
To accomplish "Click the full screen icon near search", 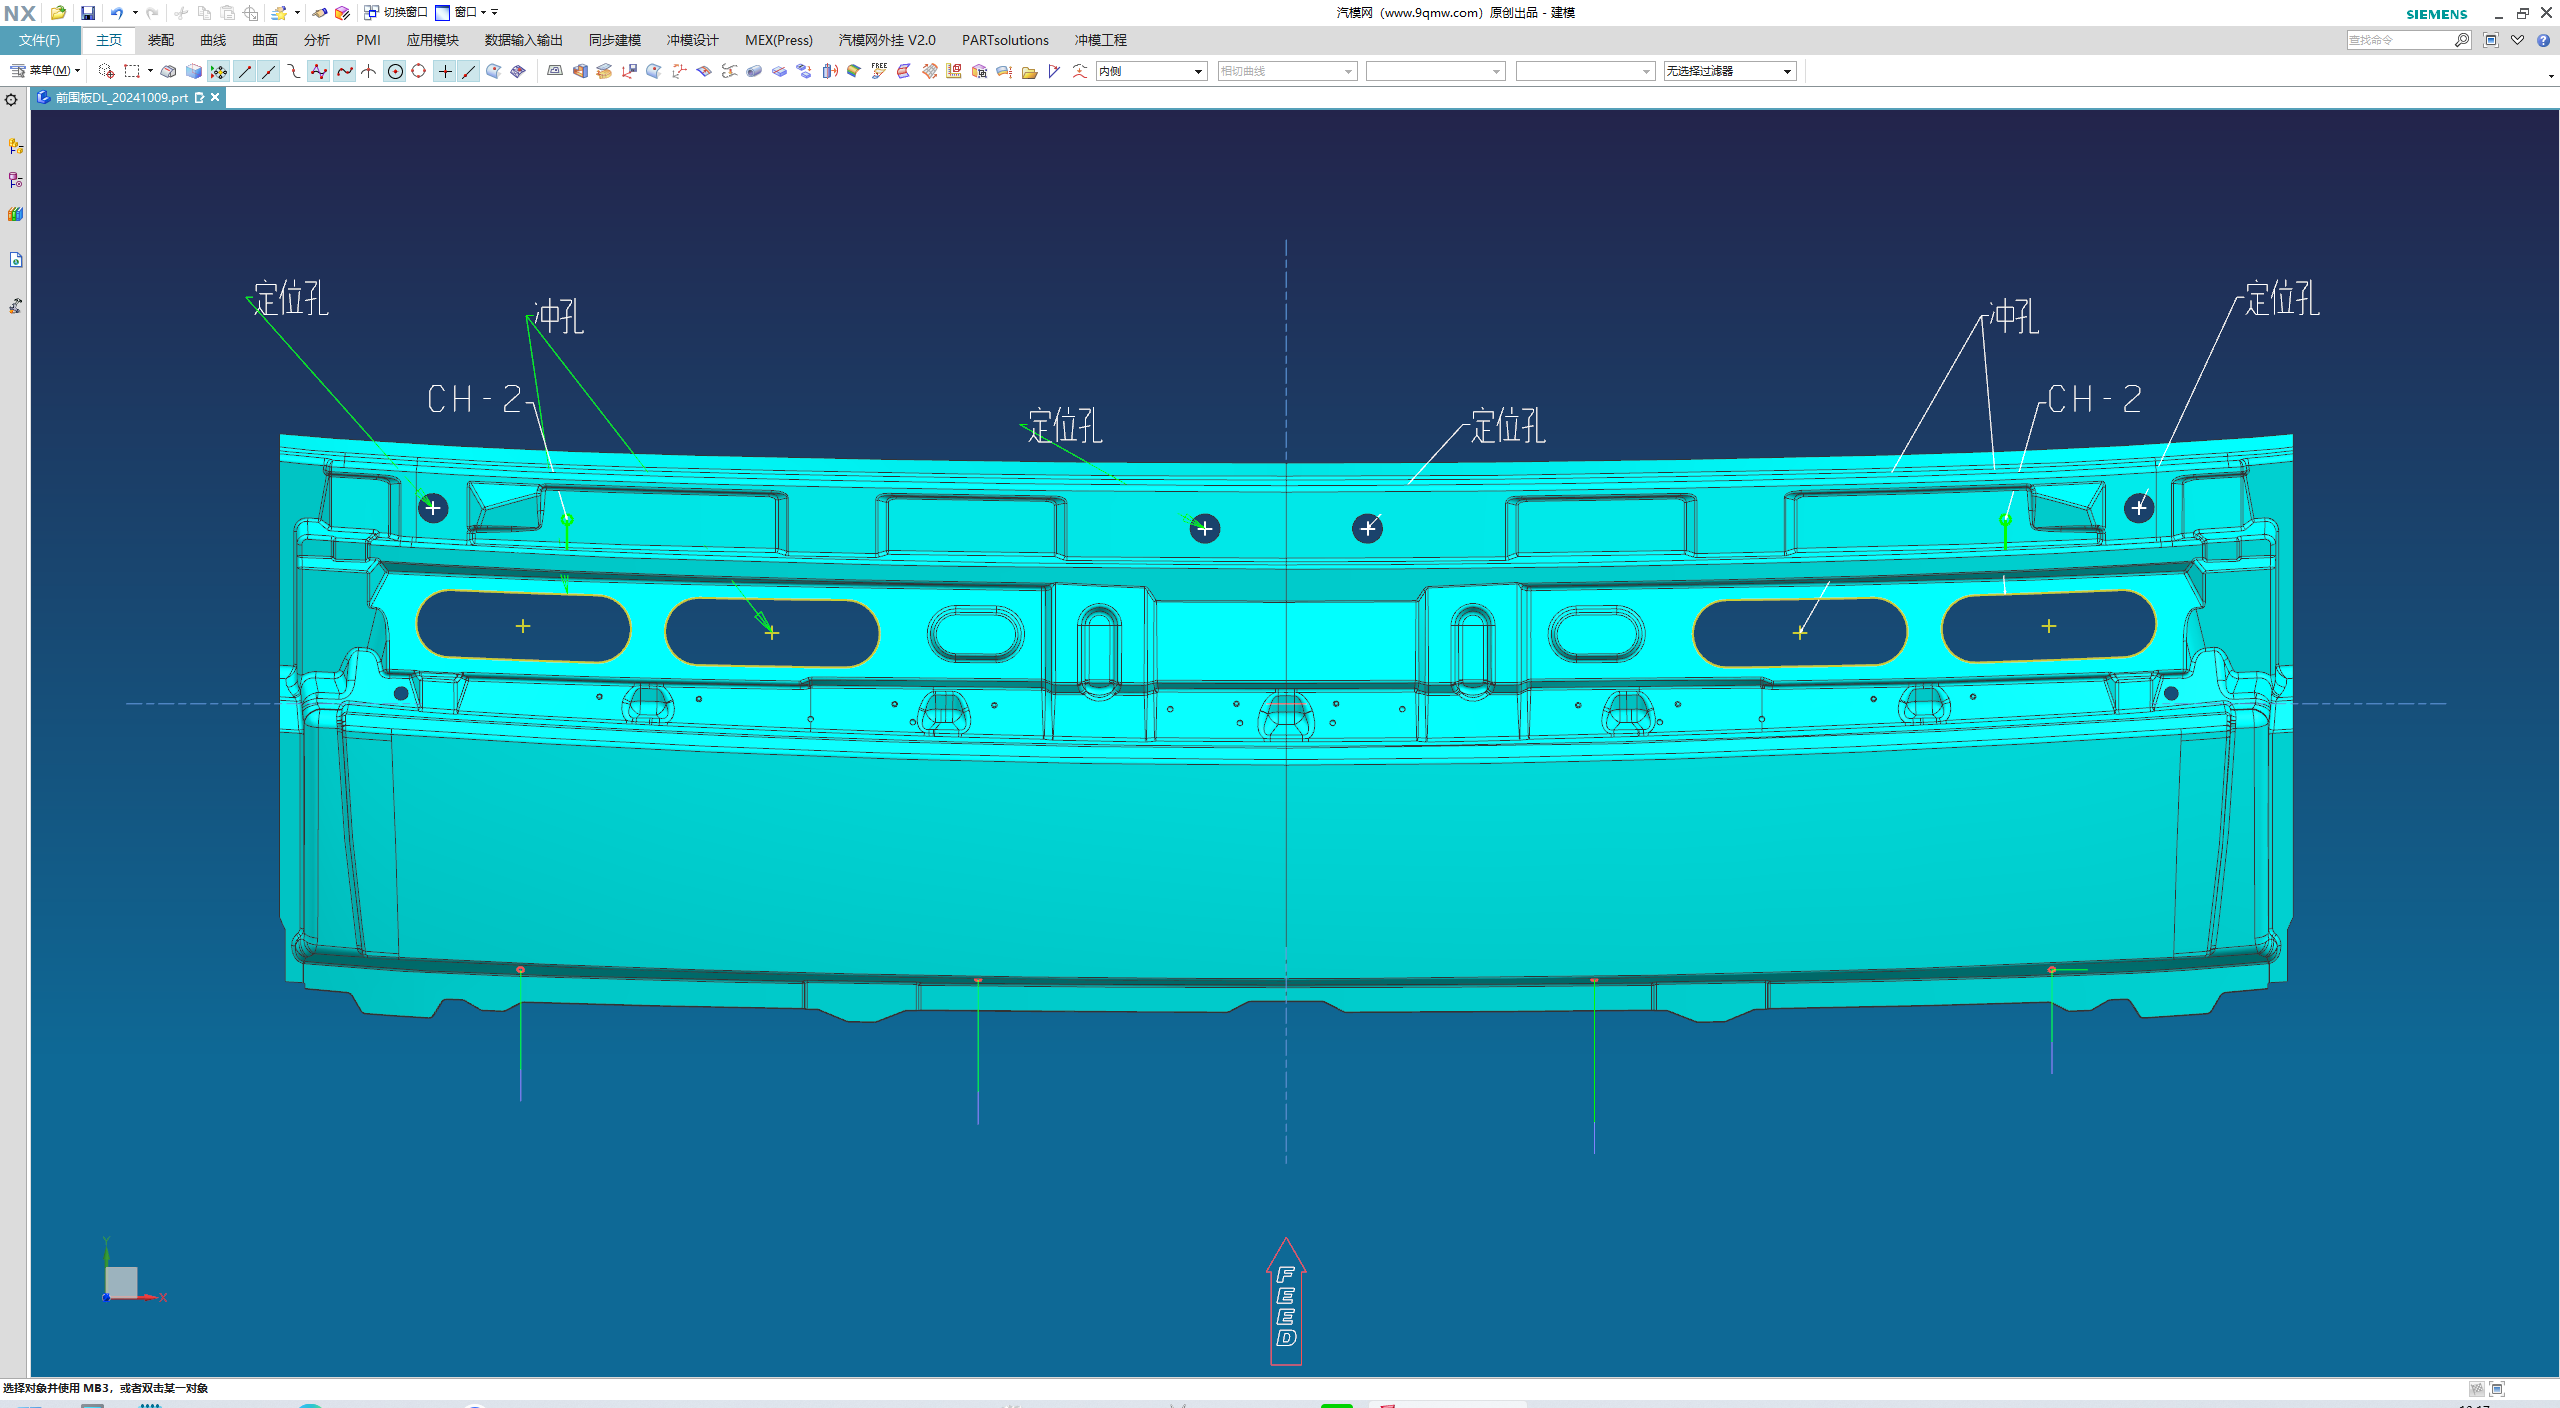I will (x=2491, y=40).
